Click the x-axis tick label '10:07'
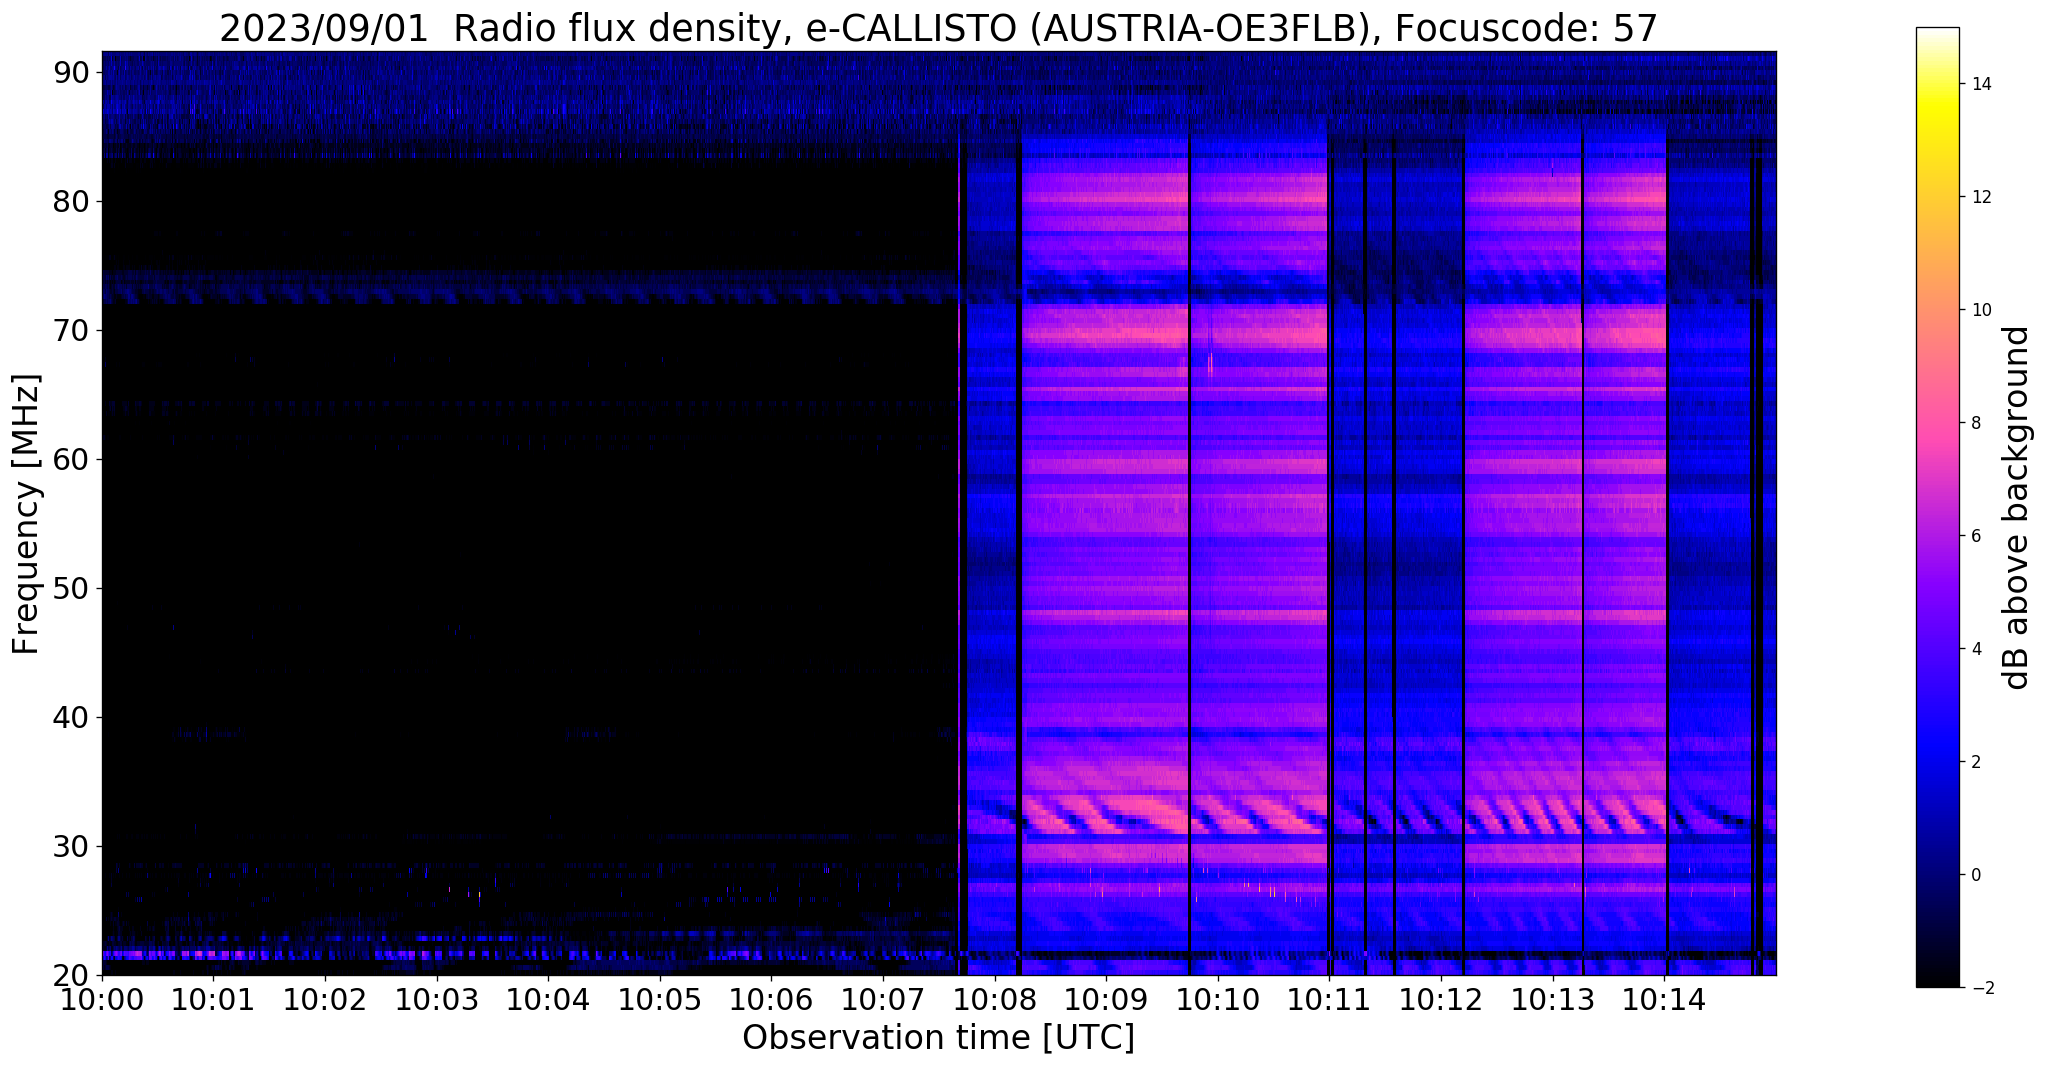2047x1067 pixels. (883, 999)
